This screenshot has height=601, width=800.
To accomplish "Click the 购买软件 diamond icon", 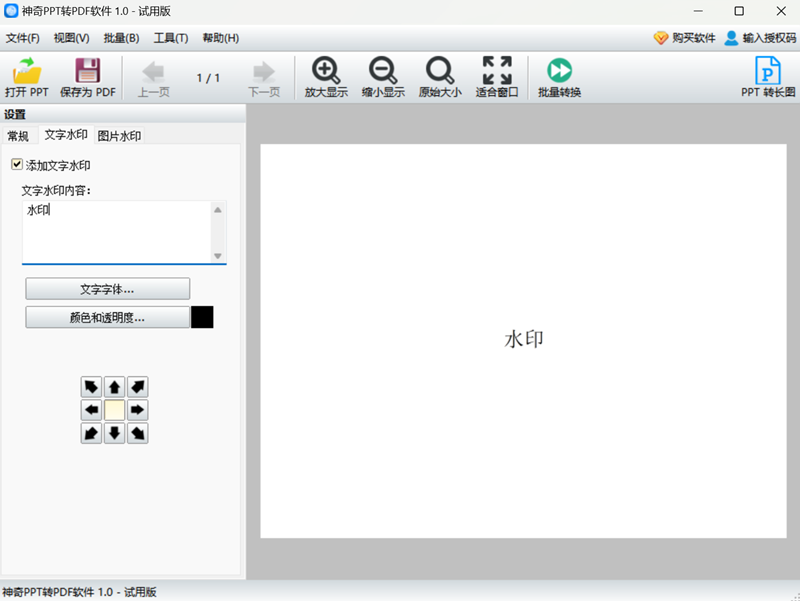I will tap(661, 38).
